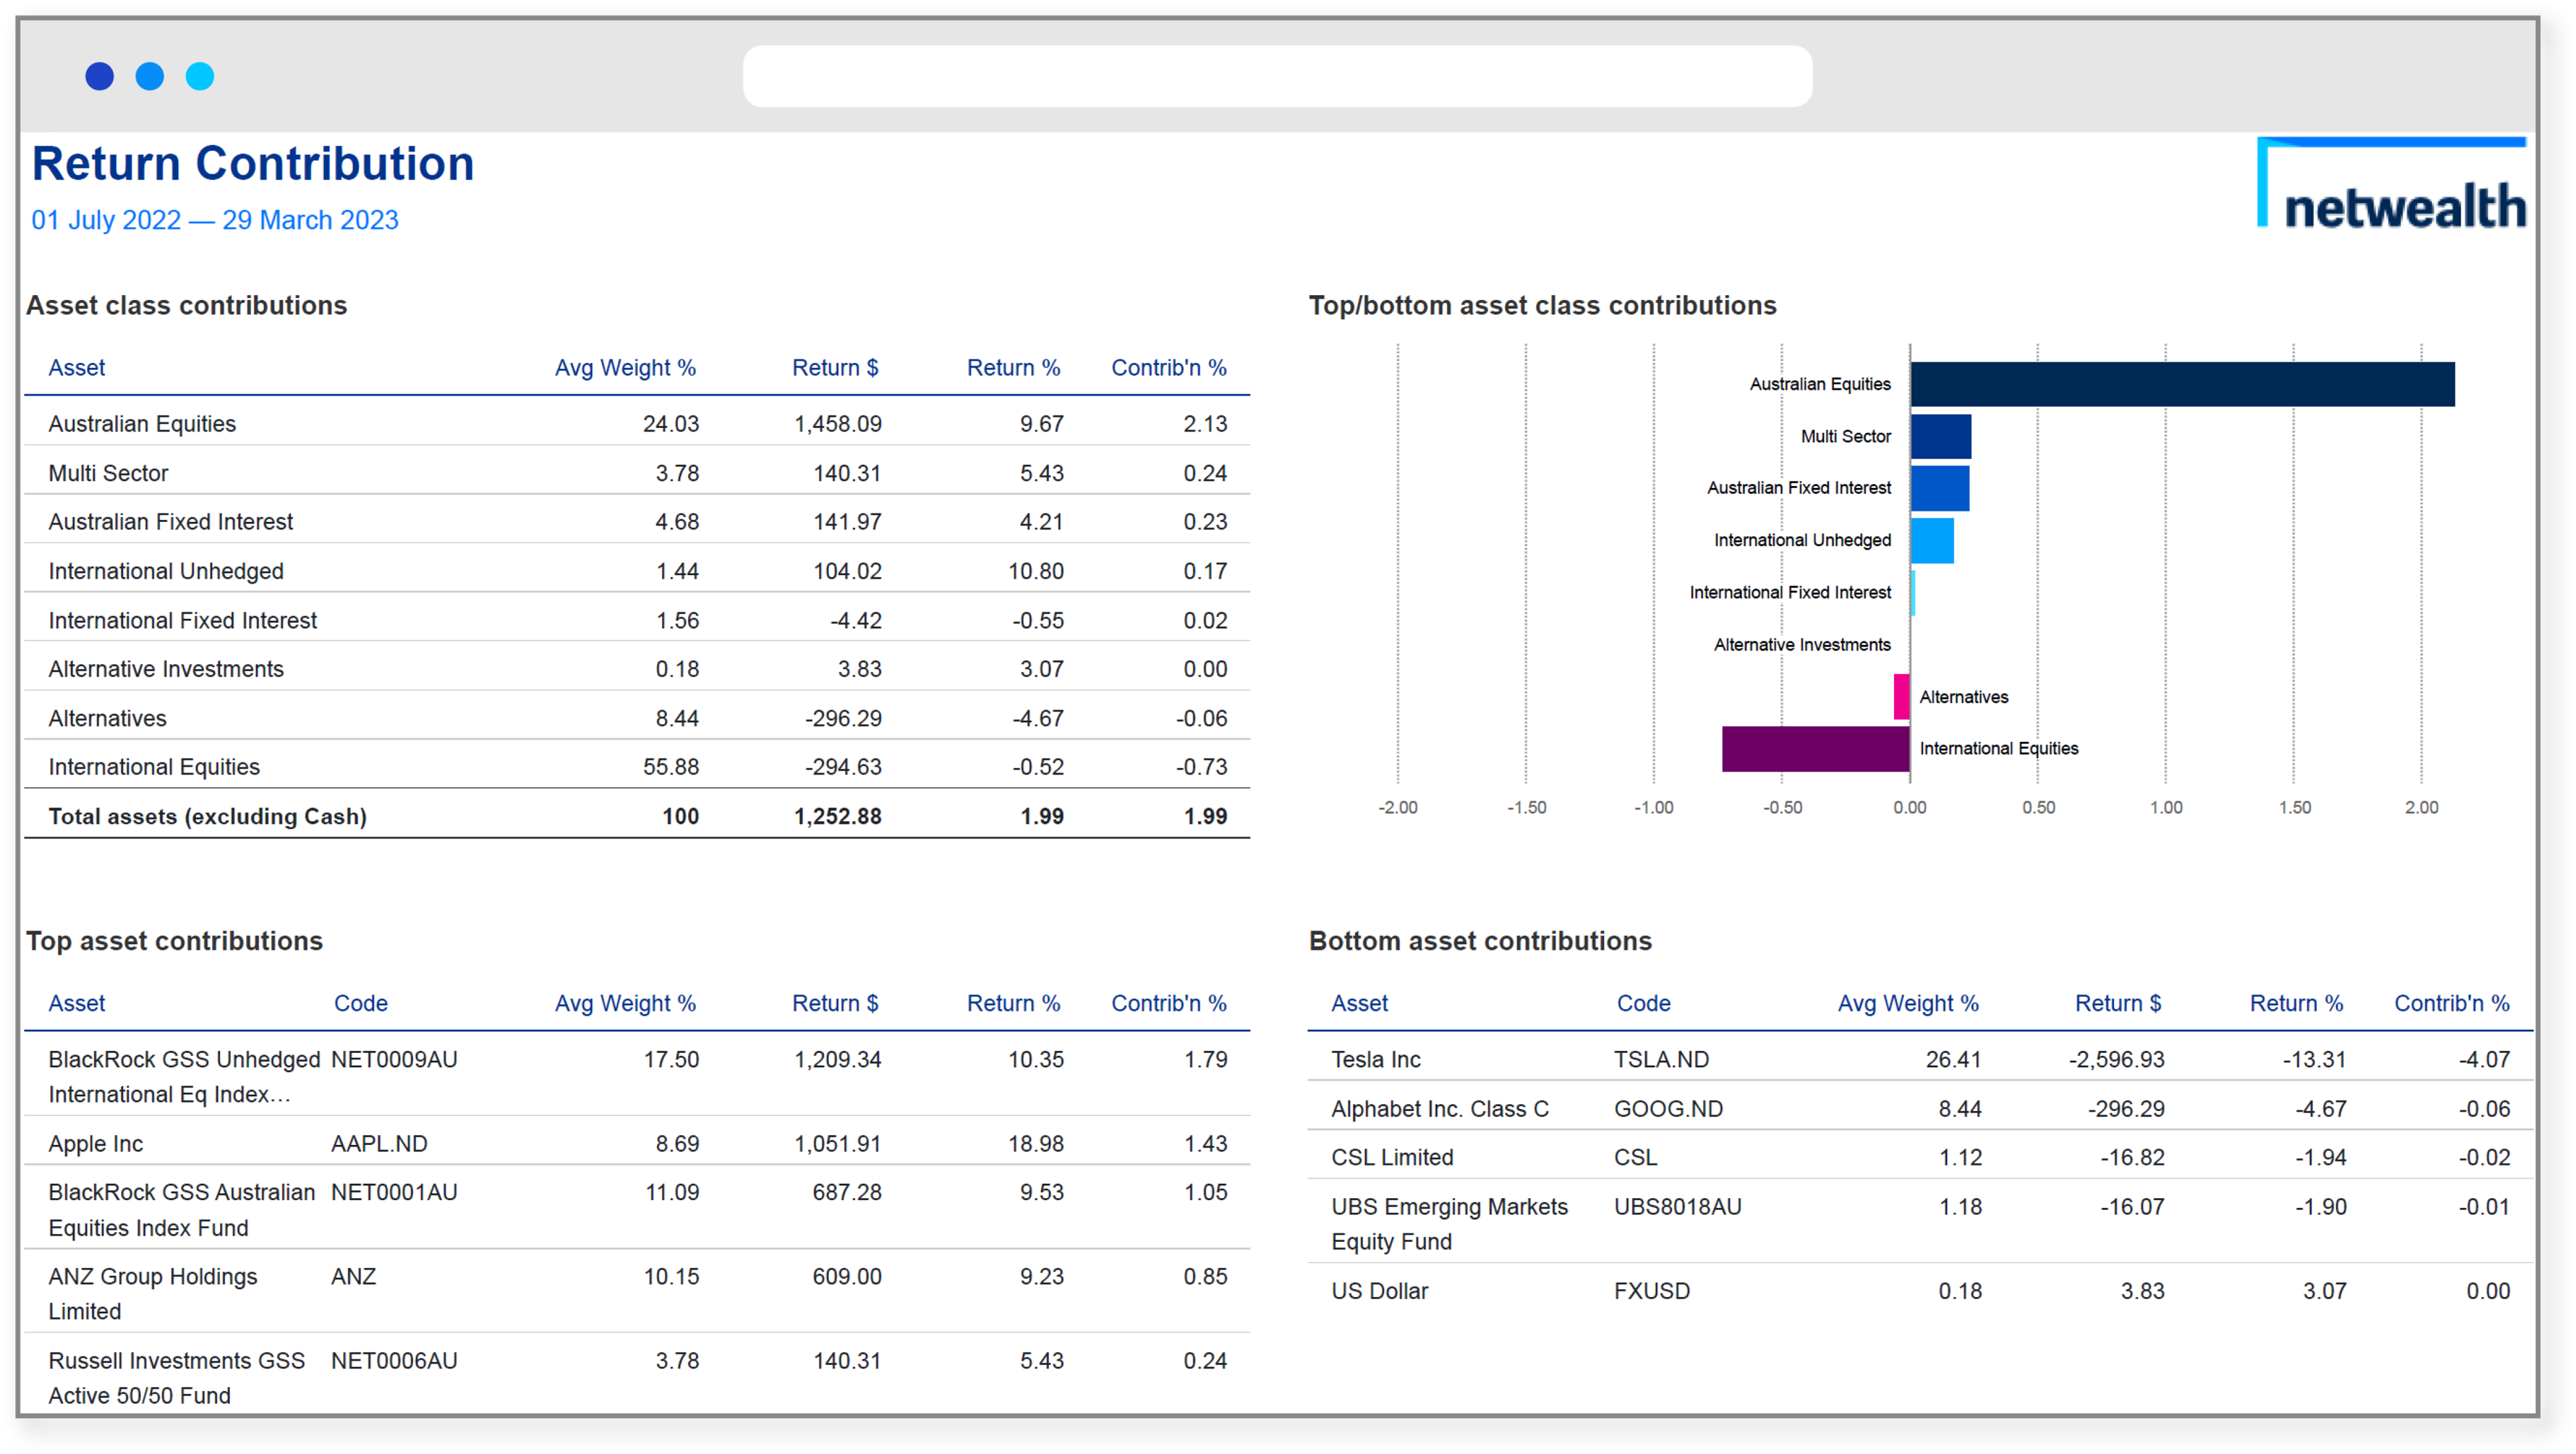Click the International Equities table row name
The width and height of the screenshot is (2576, 1454).
[154, 767]
